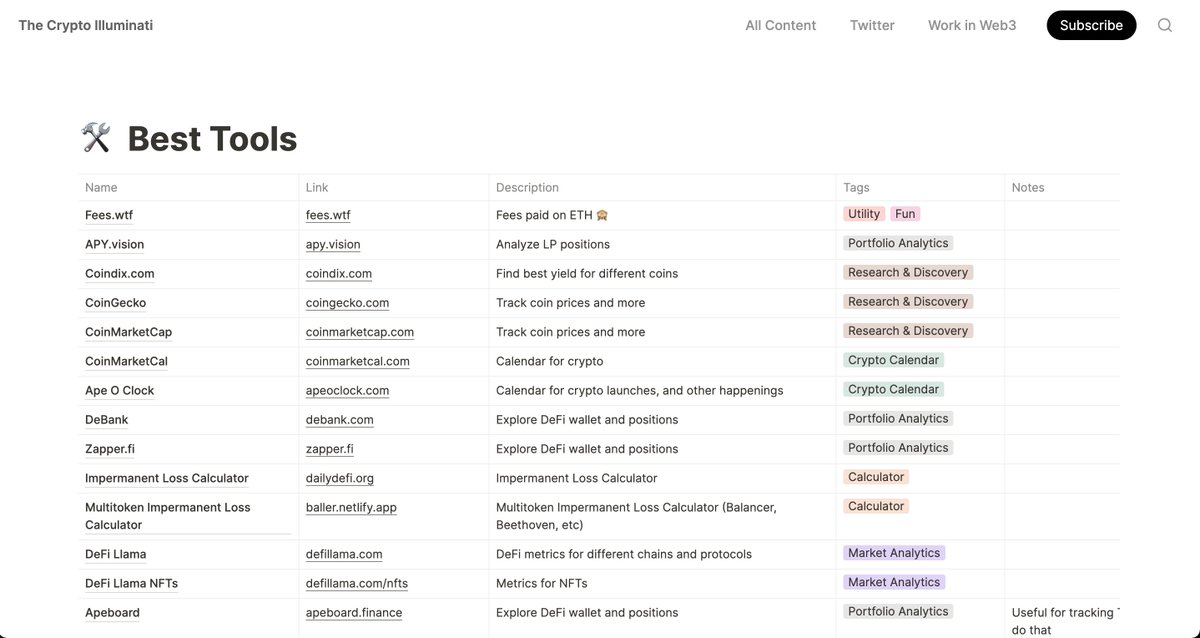Click Portfolio Analytics tag for Apeboard
This screenshot has height=638, width=1200.
pos(898,611)
